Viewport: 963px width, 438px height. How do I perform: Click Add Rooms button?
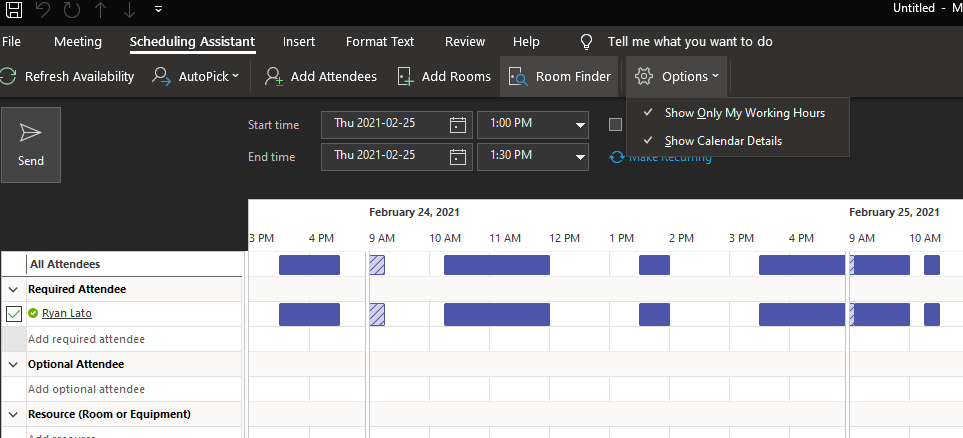point(445,77)
